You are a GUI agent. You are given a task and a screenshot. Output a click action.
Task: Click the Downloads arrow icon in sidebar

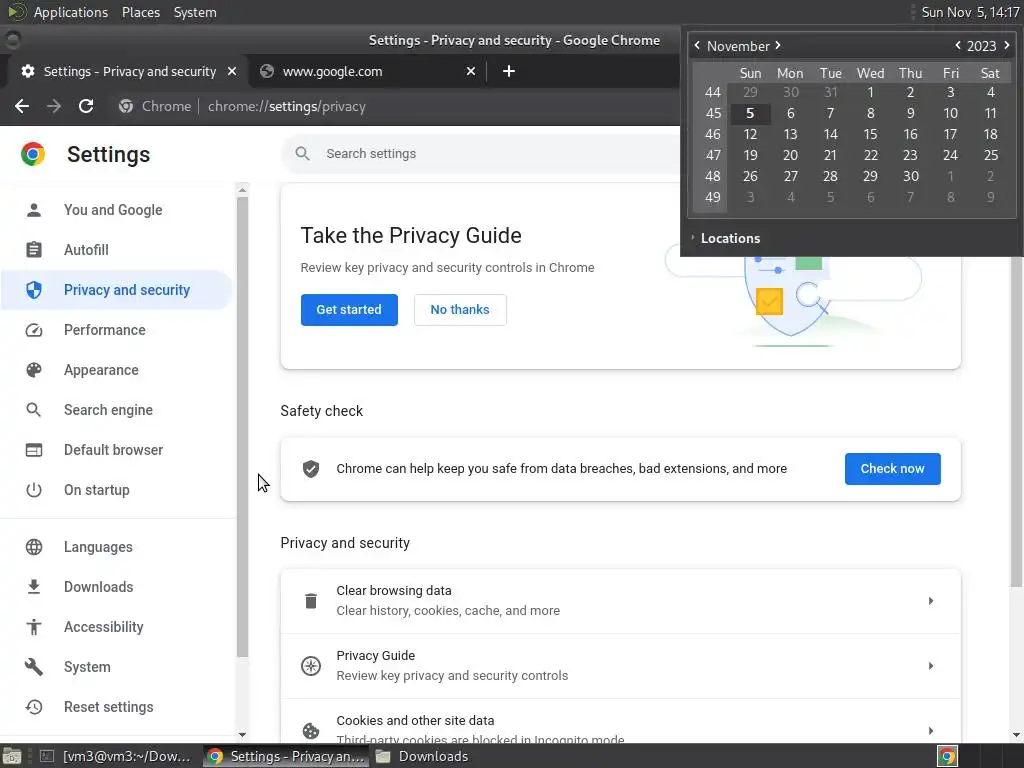(34, 586)
